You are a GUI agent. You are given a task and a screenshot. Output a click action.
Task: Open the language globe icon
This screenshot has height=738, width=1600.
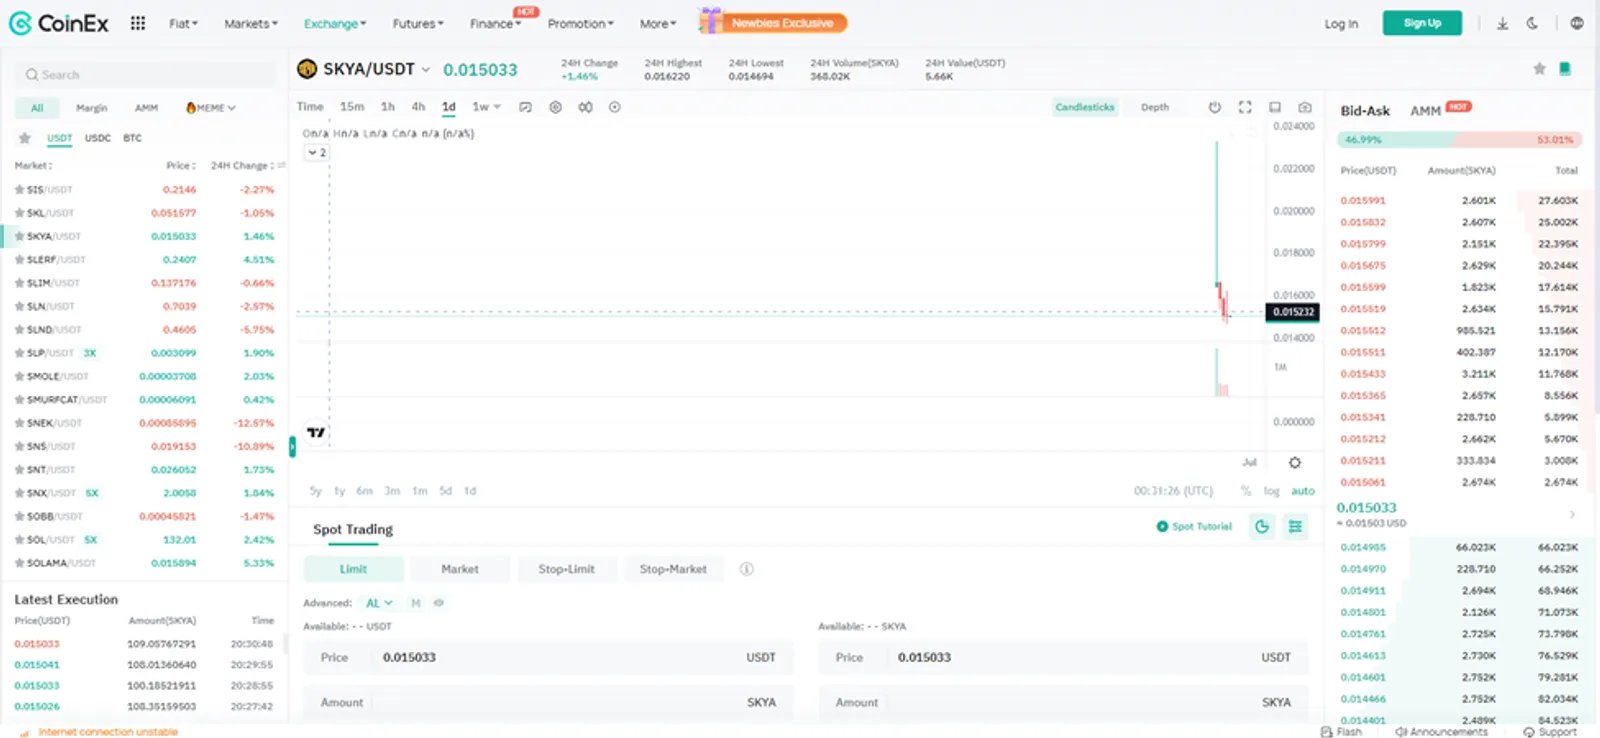tap(1577, 23)
